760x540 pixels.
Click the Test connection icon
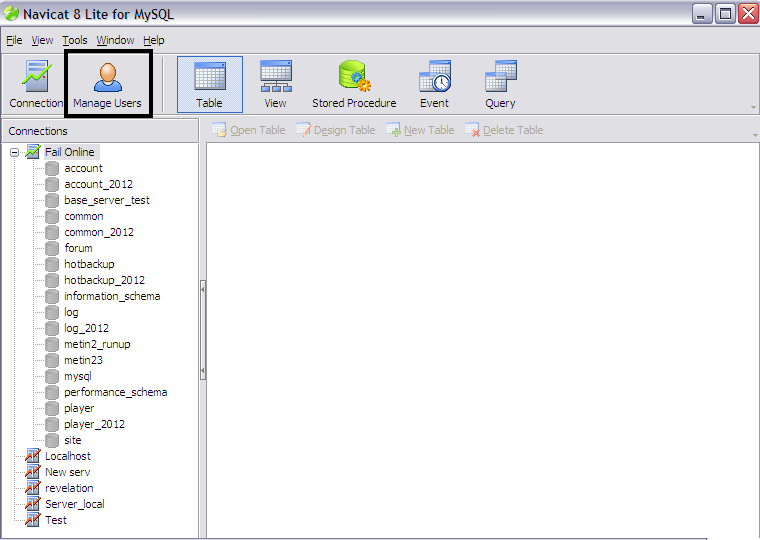click(32, 520)
